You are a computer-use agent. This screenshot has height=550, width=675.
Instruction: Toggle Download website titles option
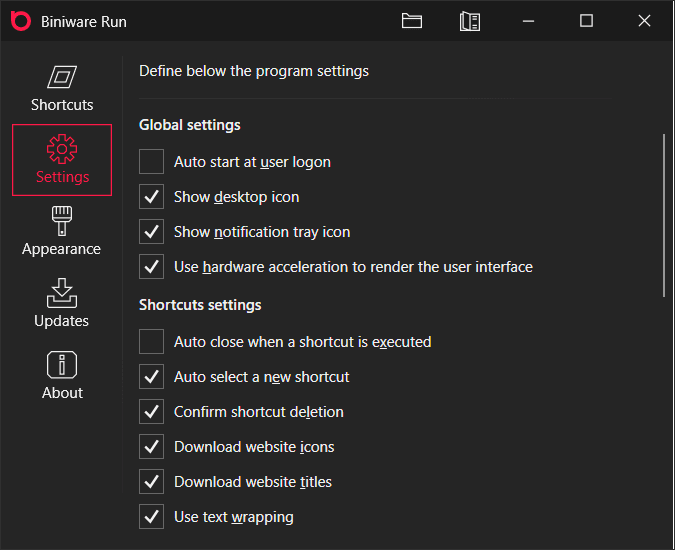[x=152, y=482]
